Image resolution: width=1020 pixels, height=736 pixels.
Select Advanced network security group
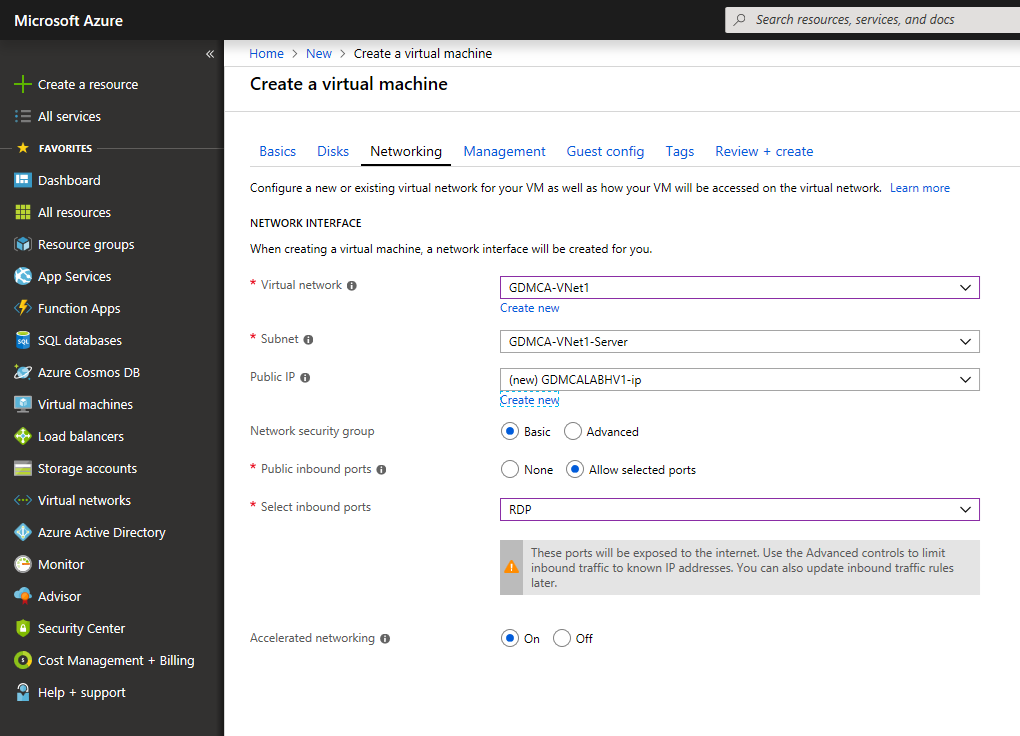pos(572,431)
